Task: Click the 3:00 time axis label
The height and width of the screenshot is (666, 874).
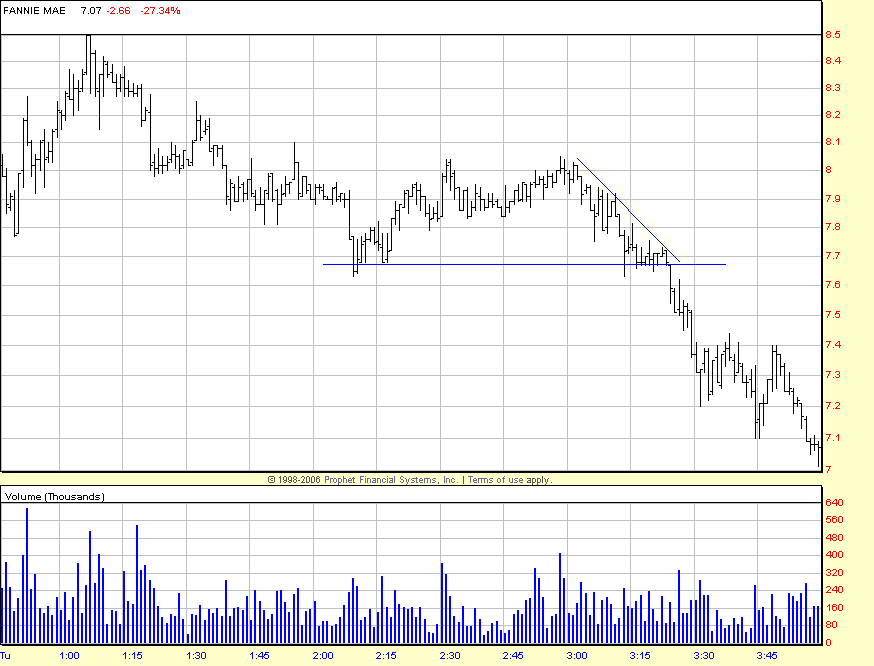Action: pyautogui.click(x=577, y=655)
